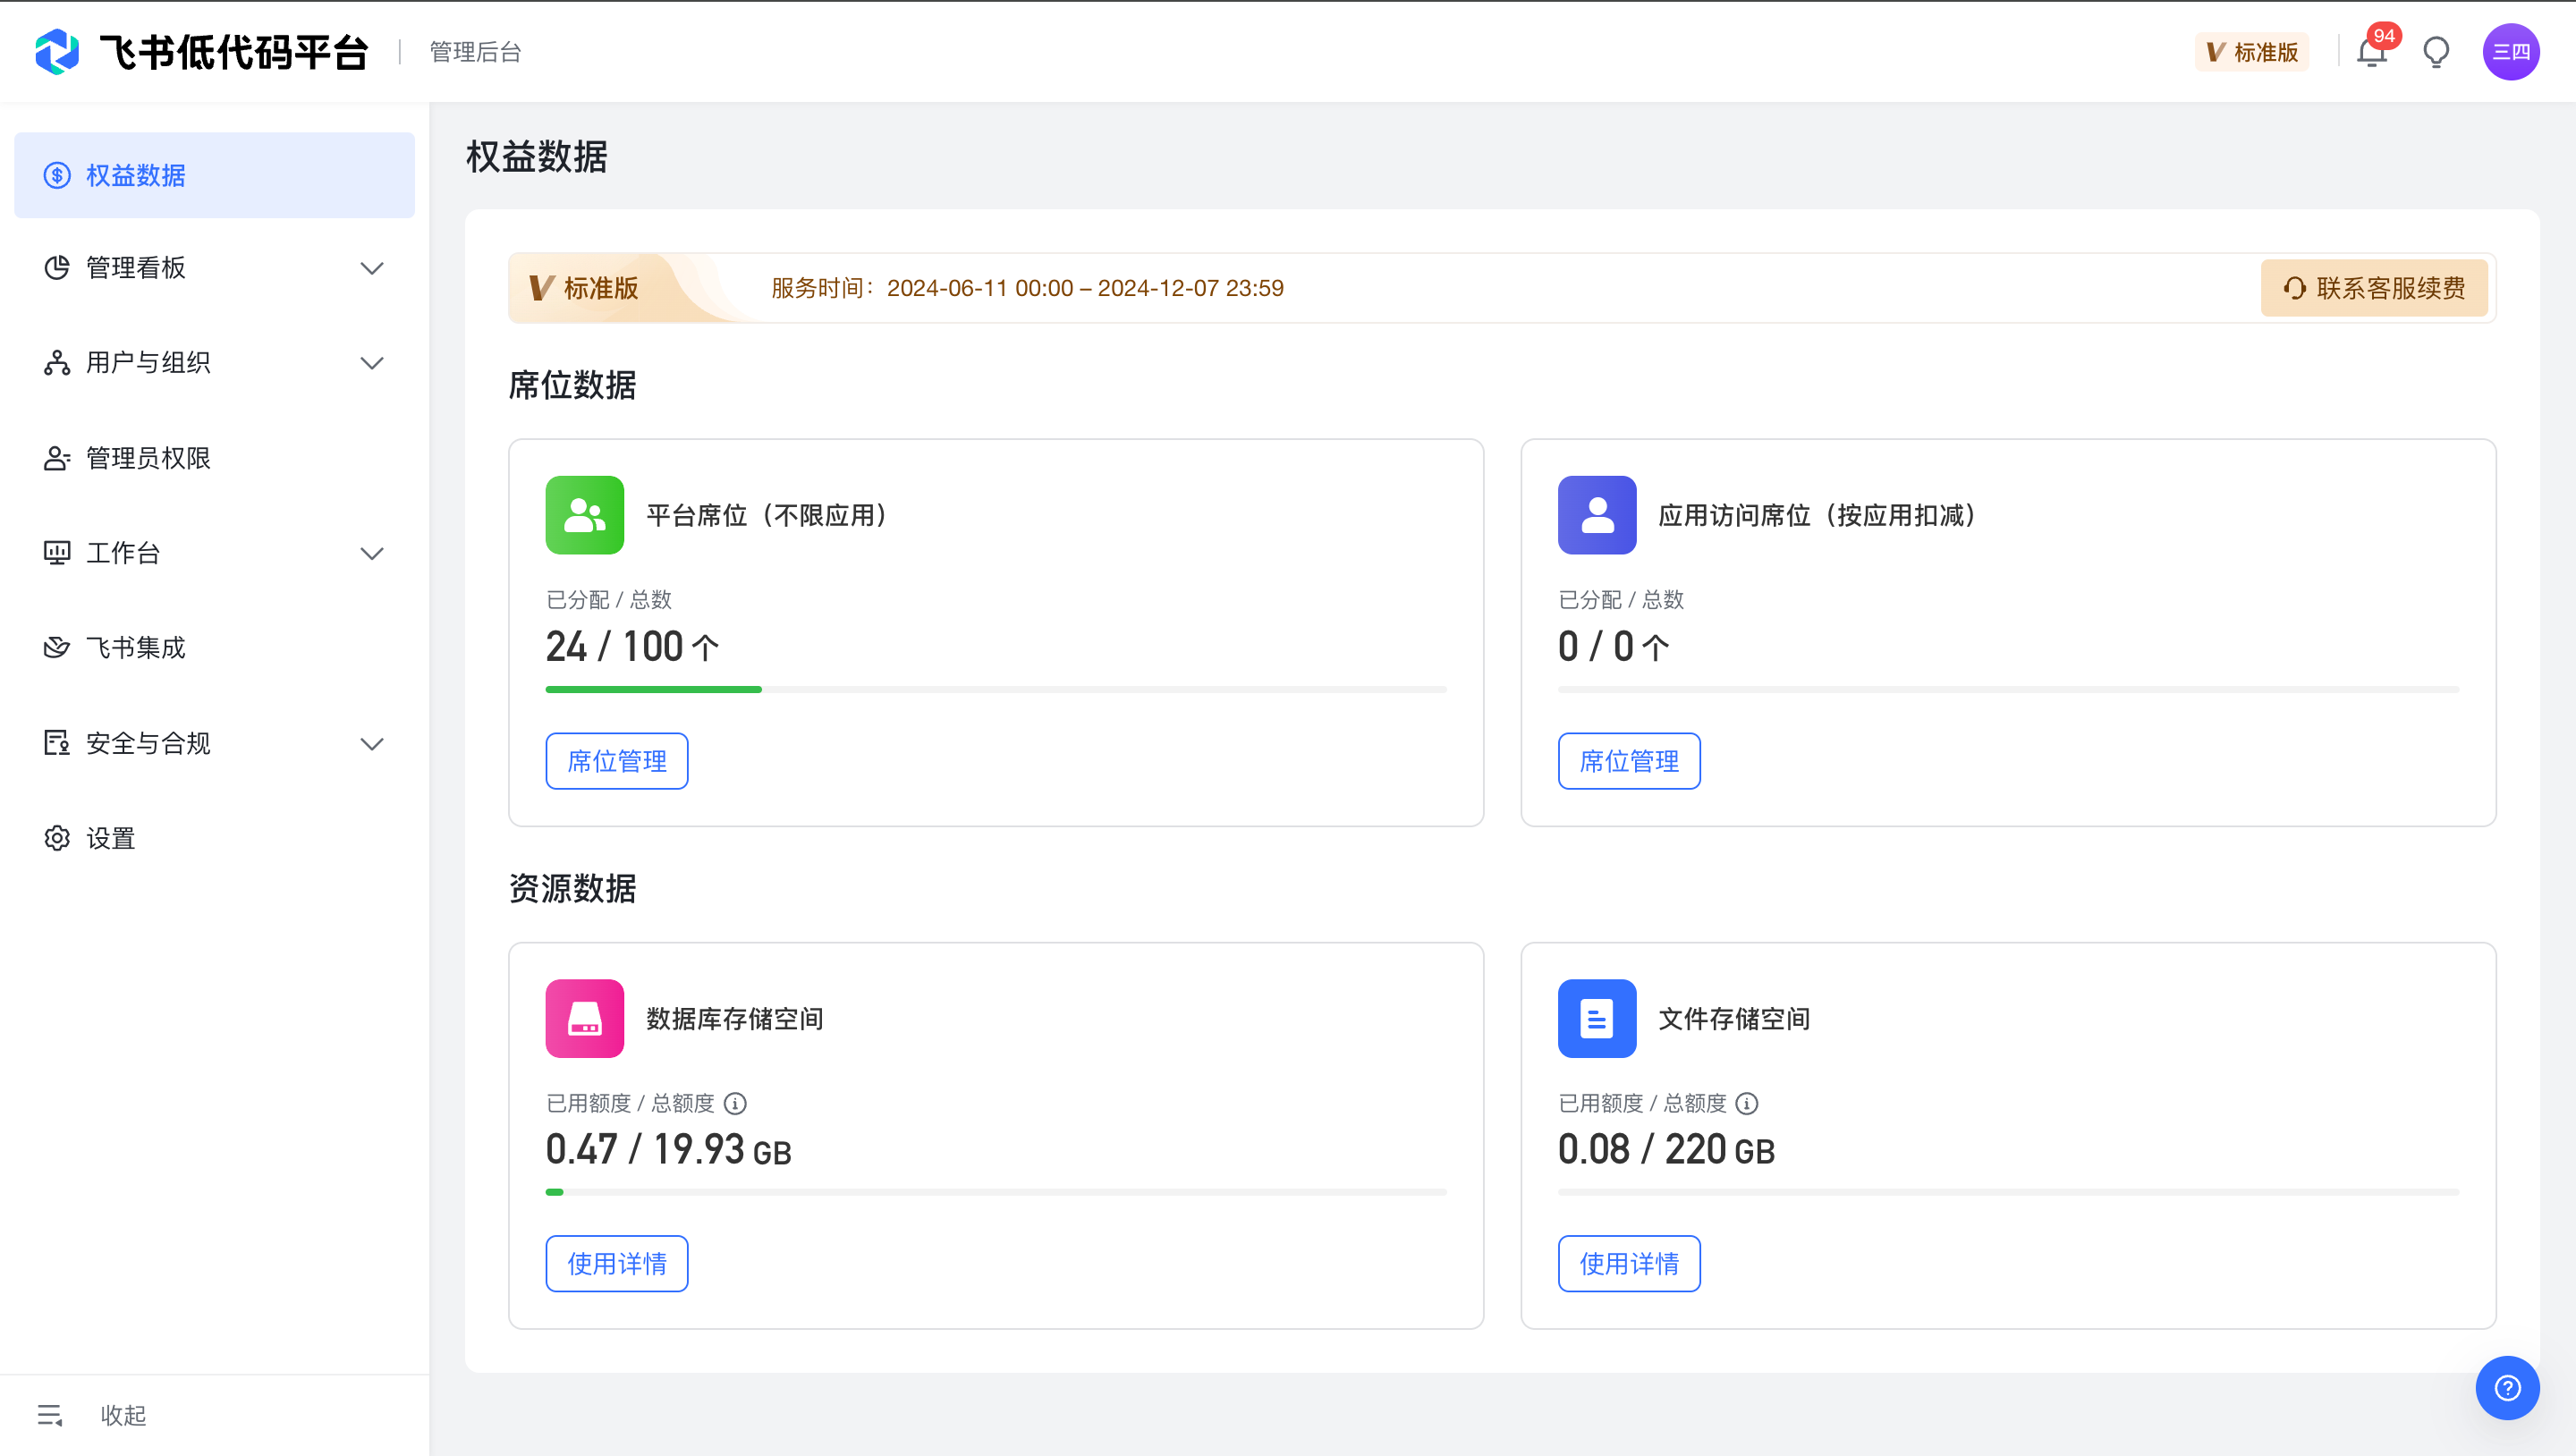
Task: Click the sidebar collapse icon beside 收起
Action: click(50, 1415)
